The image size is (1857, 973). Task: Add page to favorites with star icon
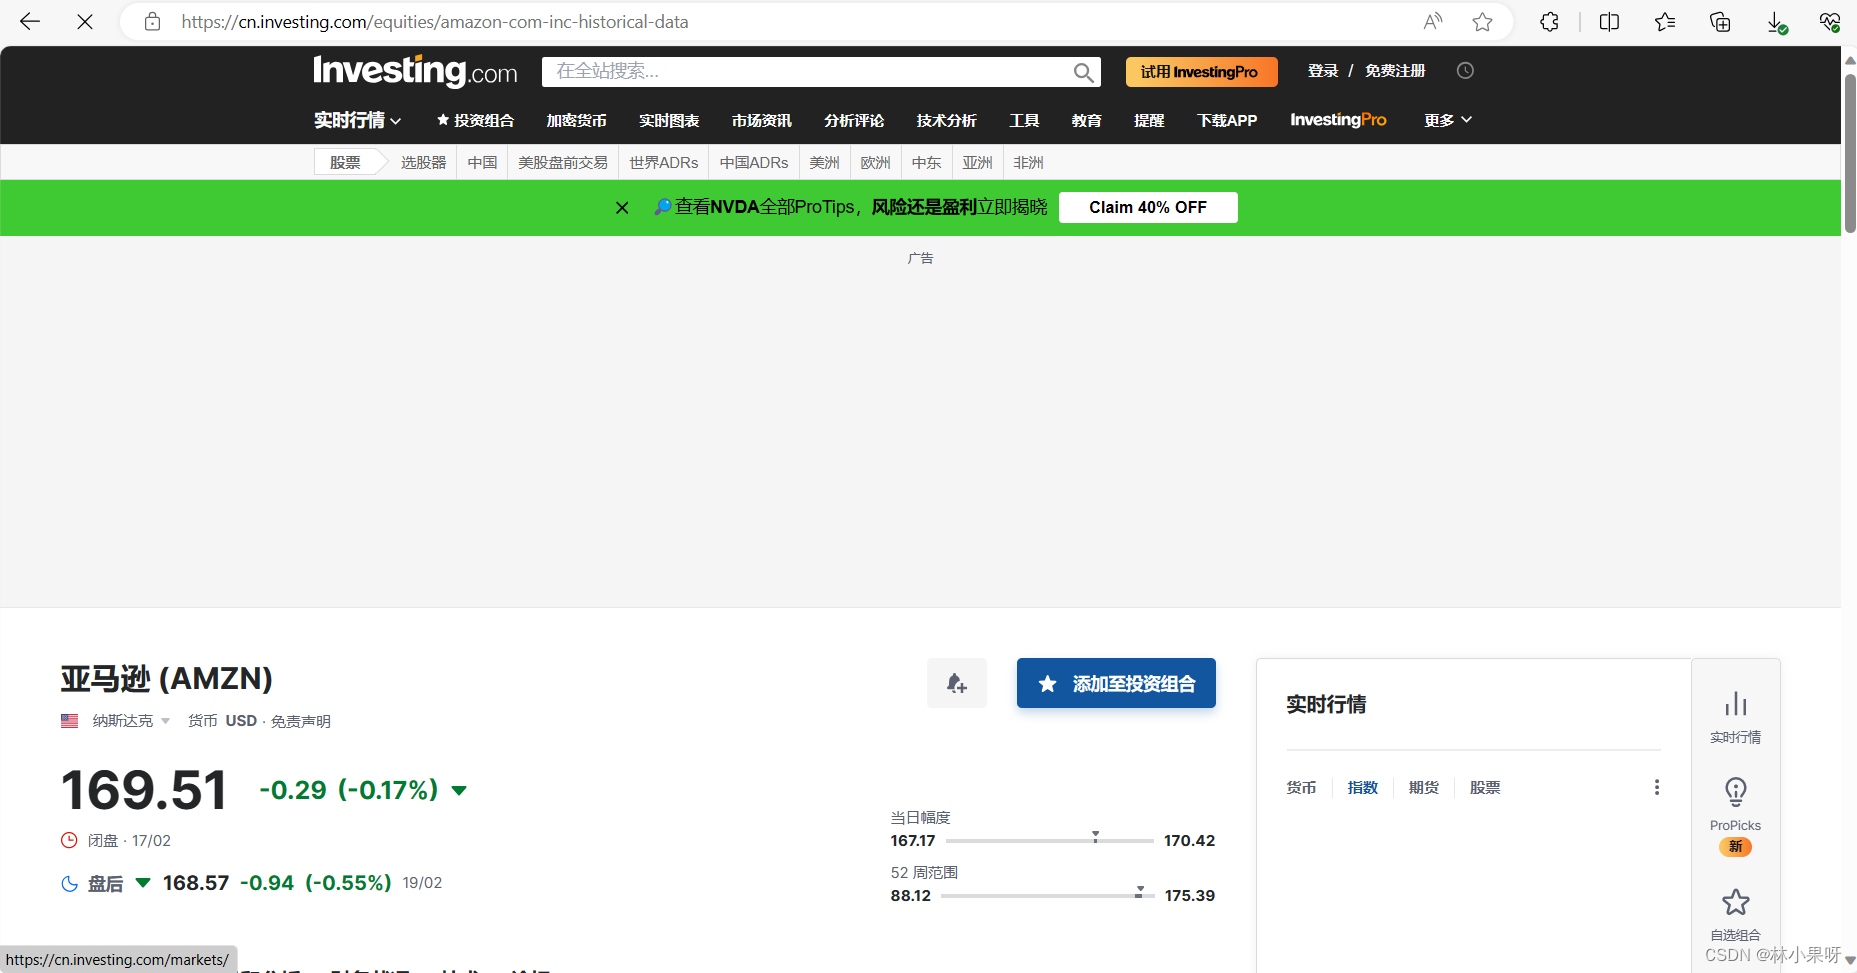1482,21
